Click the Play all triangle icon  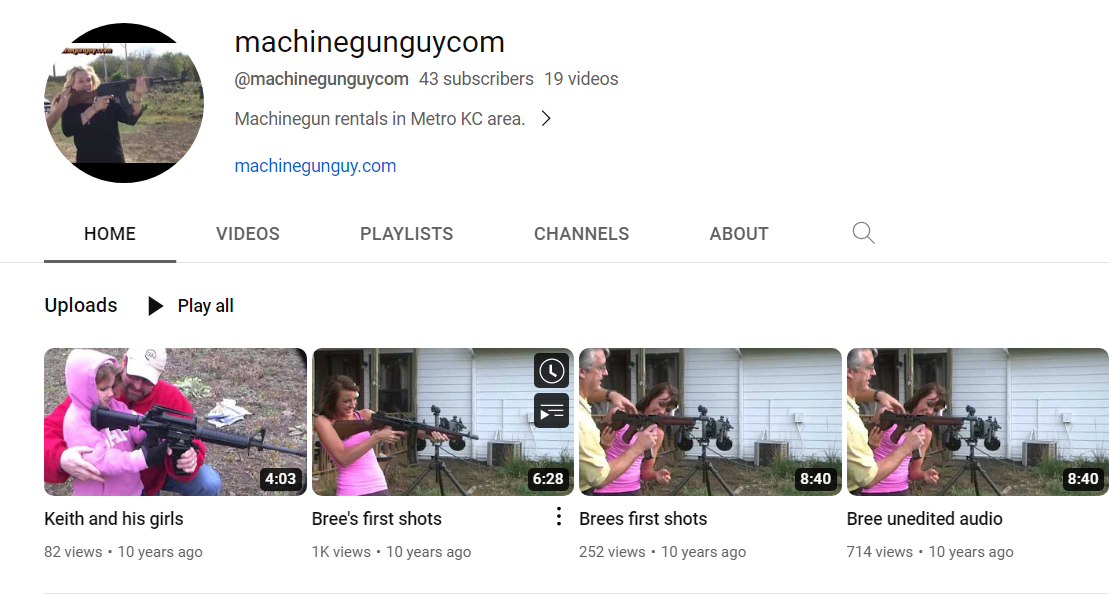click(x=155, y=306)
